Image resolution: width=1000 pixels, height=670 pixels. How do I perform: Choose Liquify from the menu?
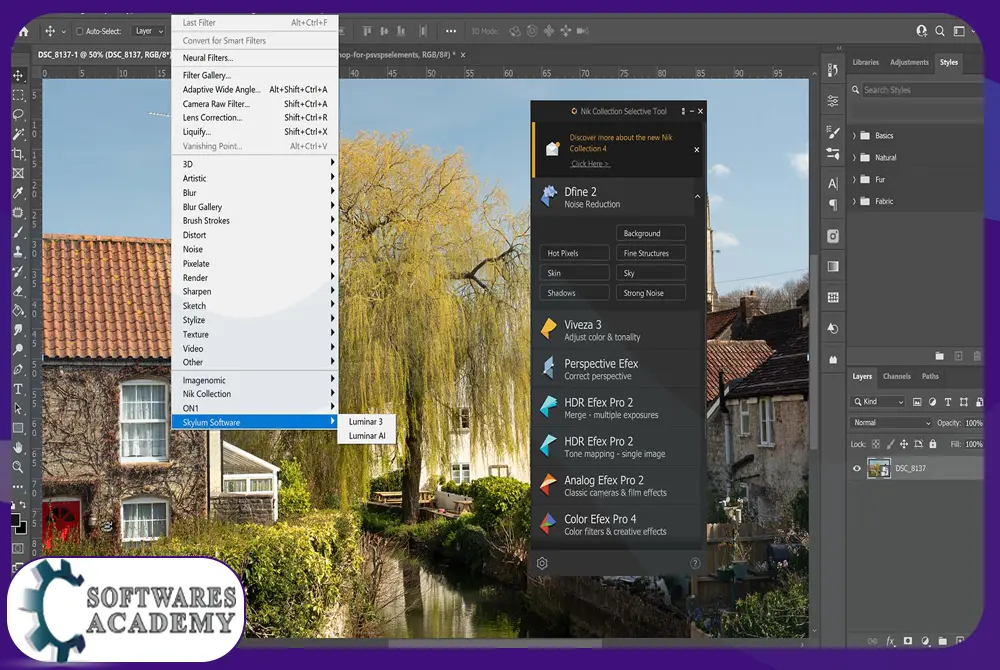[x=254, y=131]
